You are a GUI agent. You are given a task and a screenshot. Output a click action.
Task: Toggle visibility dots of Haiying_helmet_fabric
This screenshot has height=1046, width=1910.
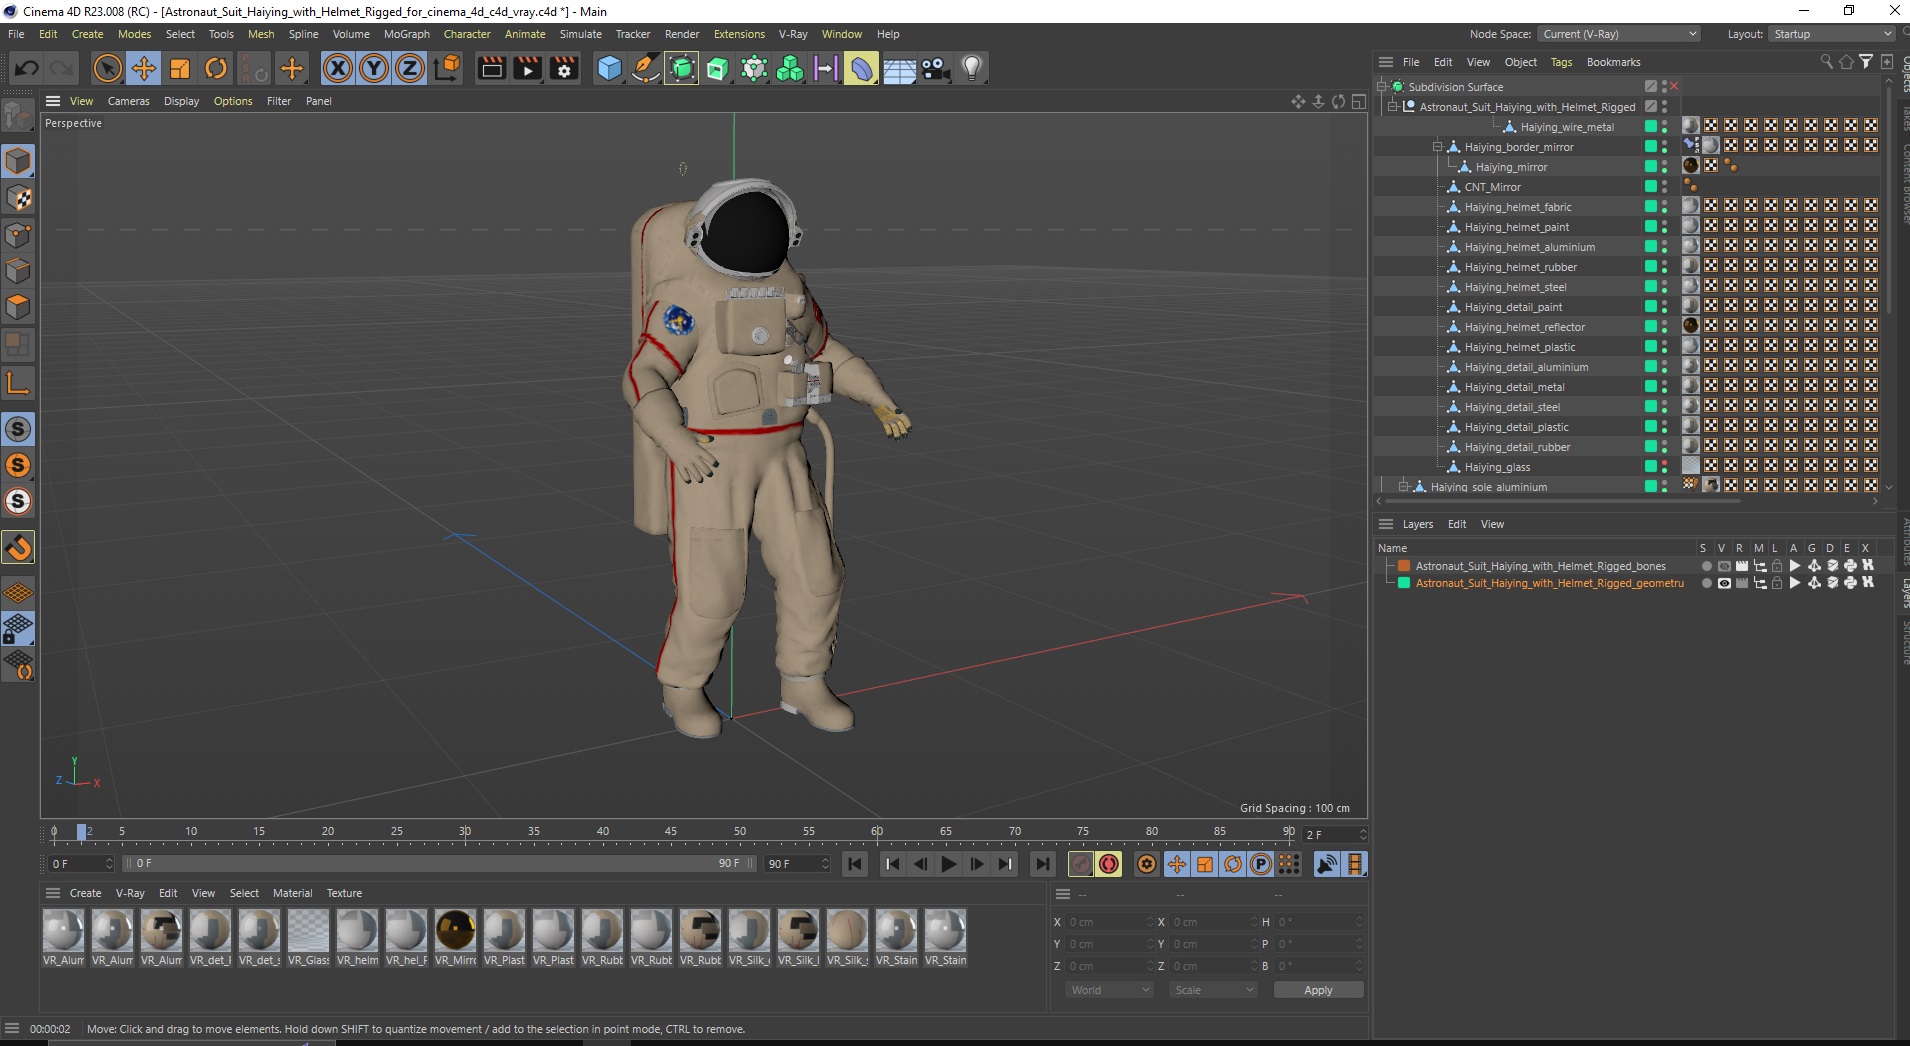1664,207
